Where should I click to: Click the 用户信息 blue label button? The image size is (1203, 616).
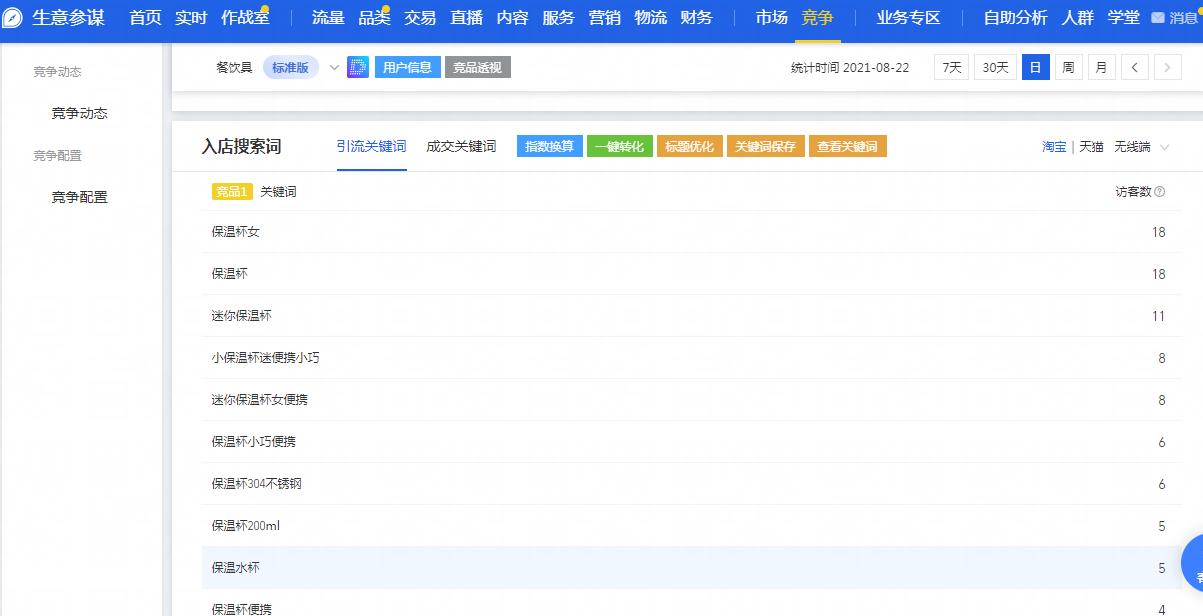407,67
